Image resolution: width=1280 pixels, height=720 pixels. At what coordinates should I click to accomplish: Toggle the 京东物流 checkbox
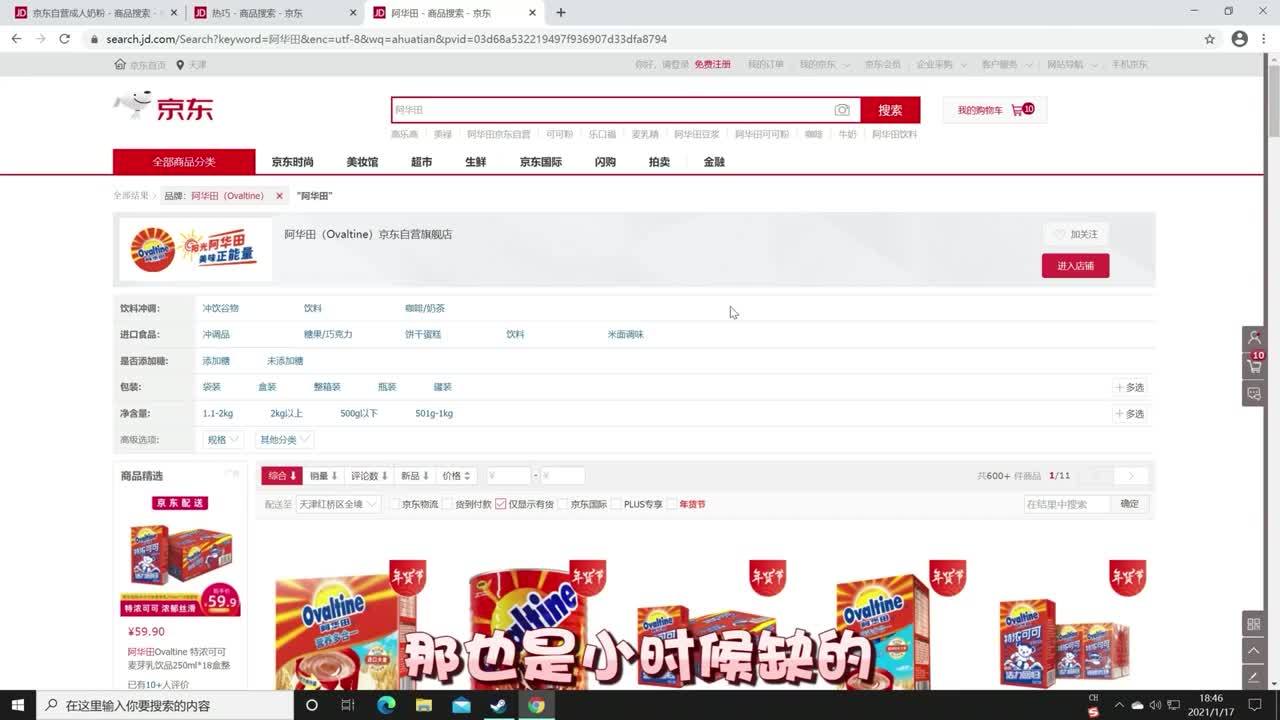394,504
